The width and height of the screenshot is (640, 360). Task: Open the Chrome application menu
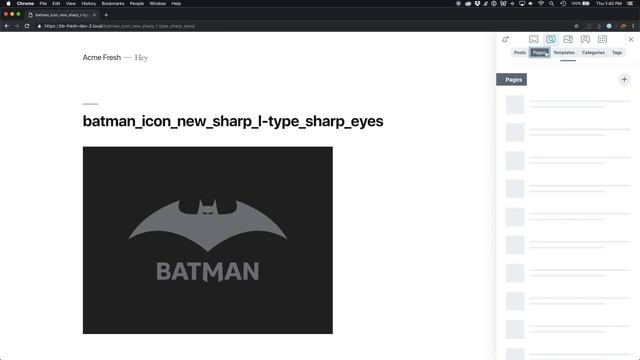coord(25,3)
